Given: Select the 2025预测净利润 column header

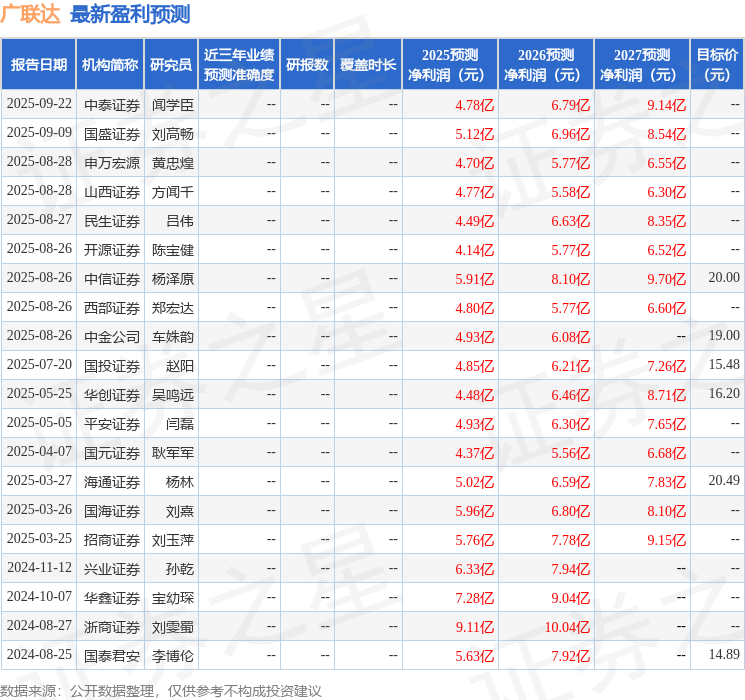Looking at the screenshot, I should (450, 64).
